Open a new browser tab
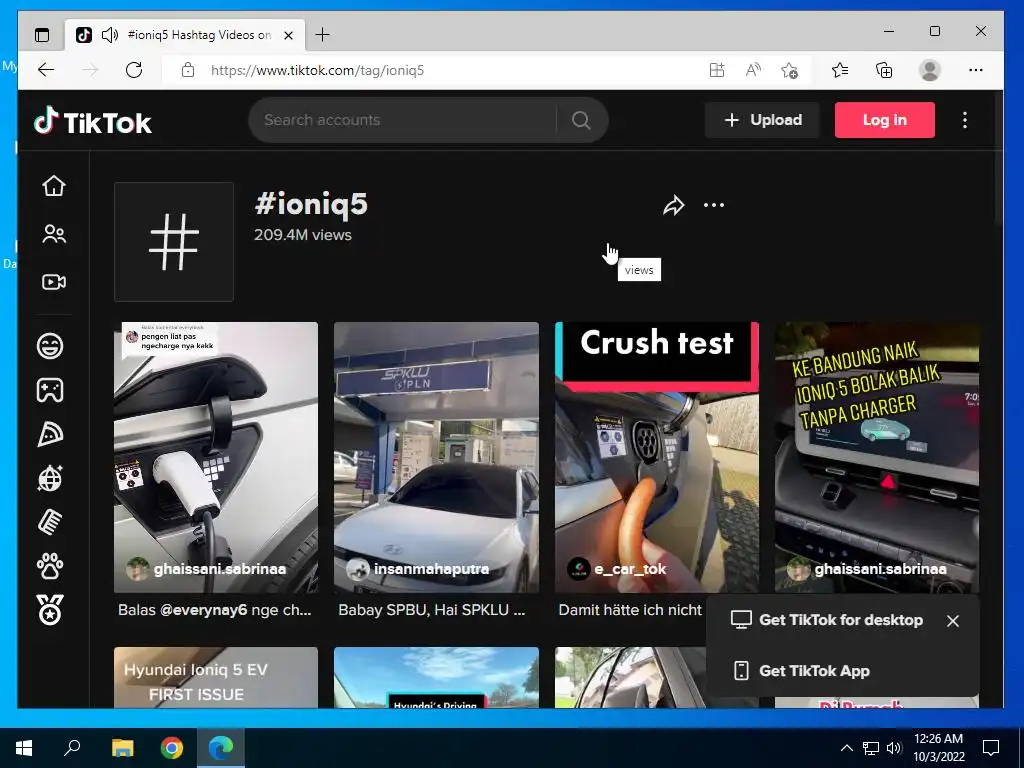1024x768 pixels. pos(323,35)
